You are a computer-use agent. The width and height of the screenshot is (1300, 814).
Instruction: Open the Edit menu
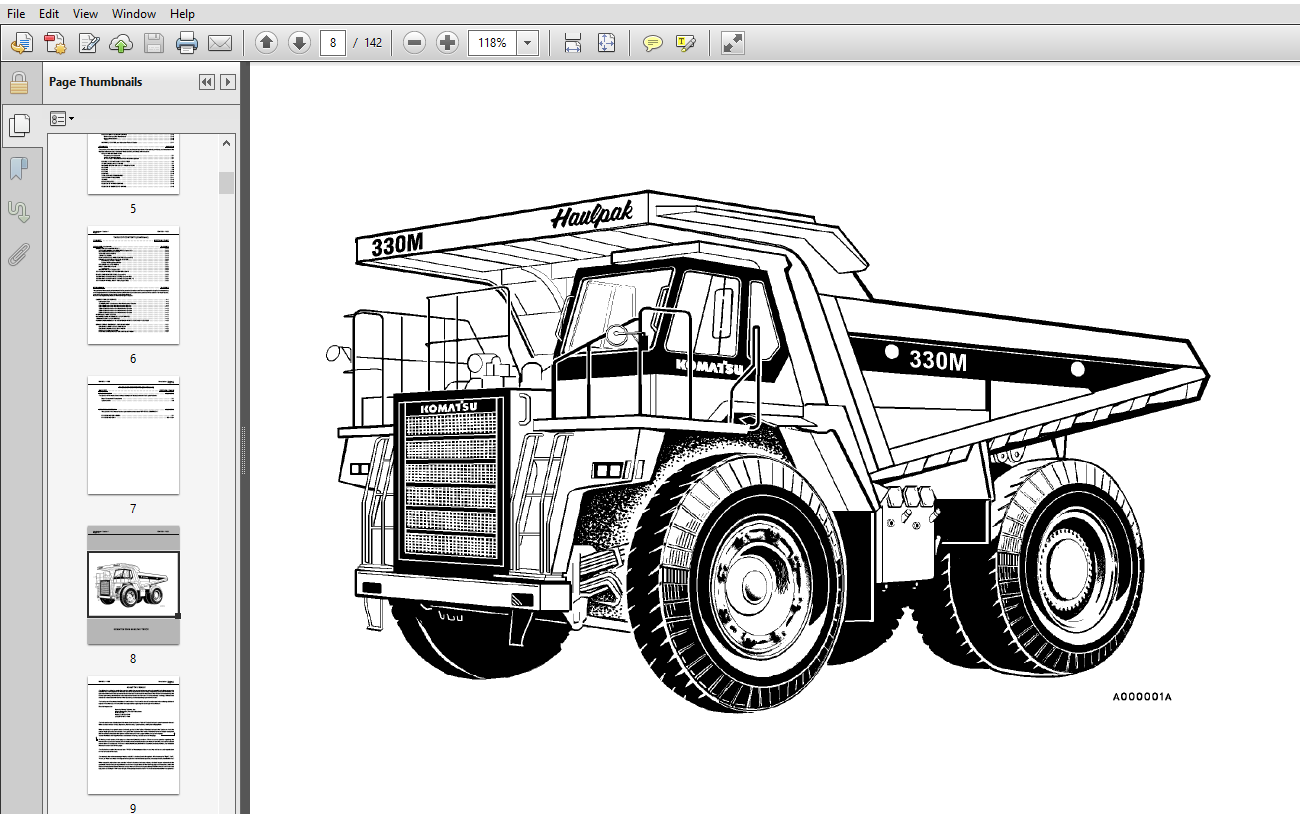49,14
